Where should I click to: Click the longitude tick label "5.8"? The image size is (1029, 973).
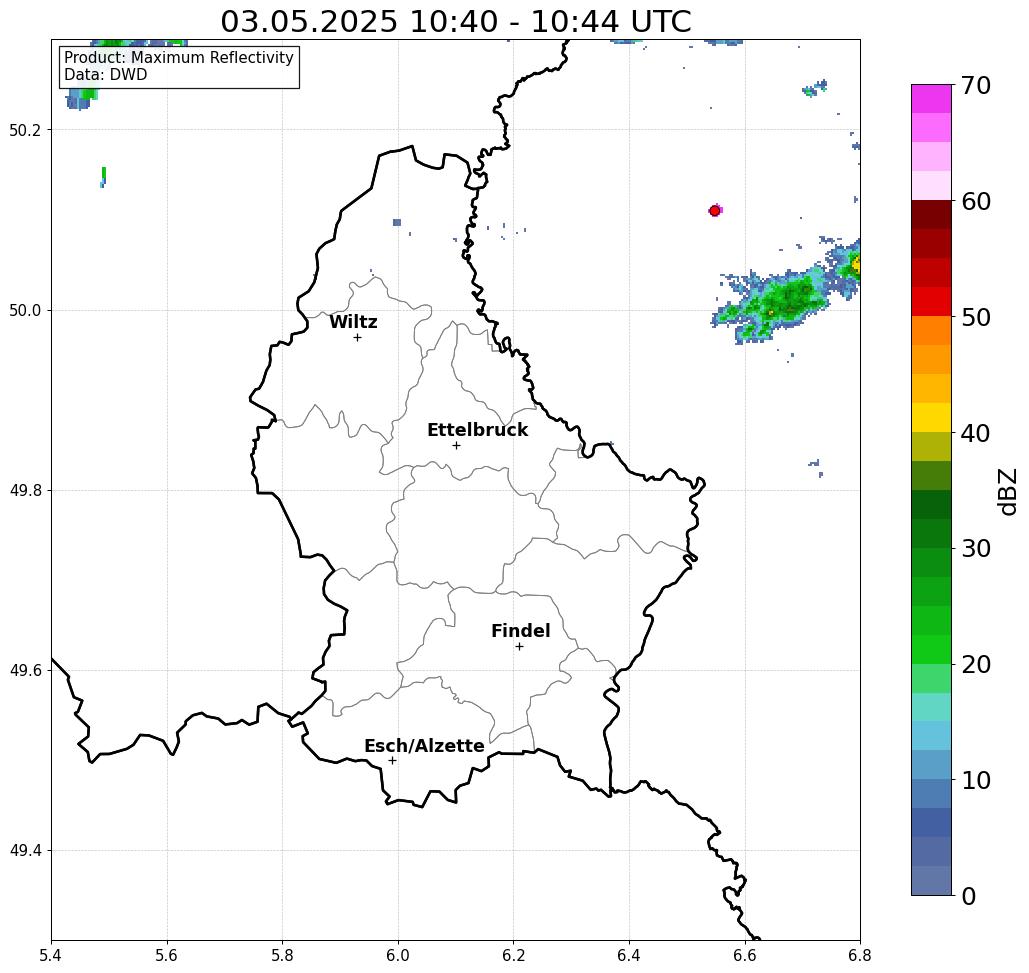click(282, 955)
